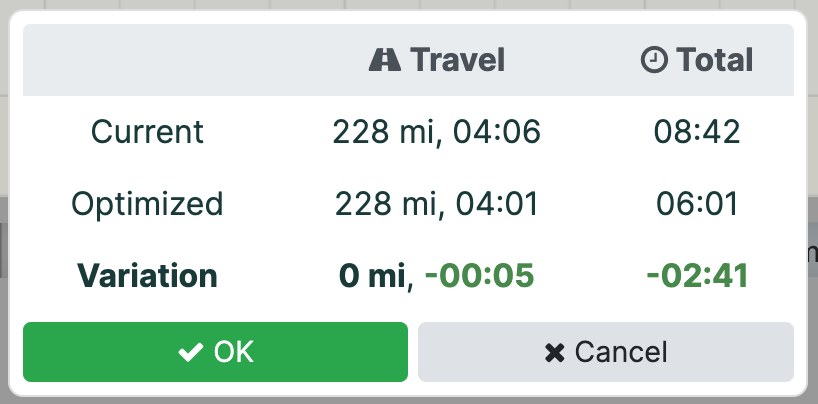The width and height of the screenshot is (818, 404).
Task: Select the Travel column header text
Action: [x=458, y=60]
